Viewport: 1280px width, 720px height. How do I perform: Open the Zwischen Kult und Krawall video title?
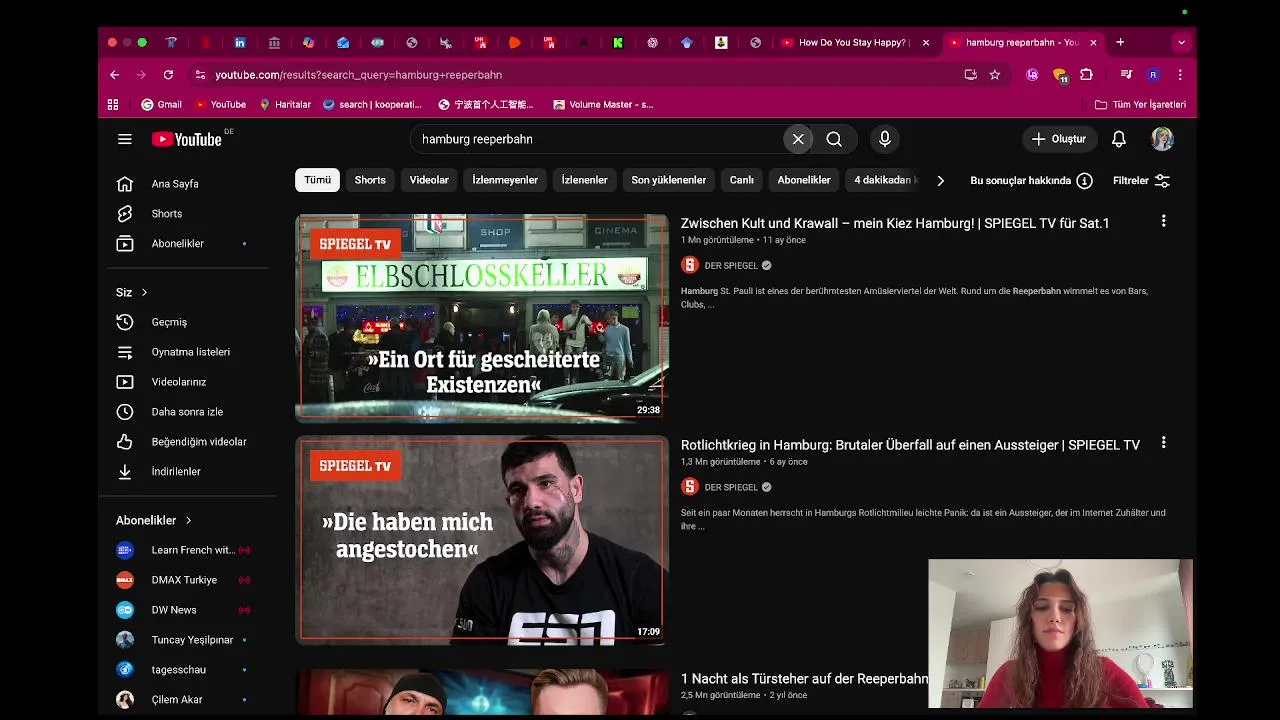(895, 223)
